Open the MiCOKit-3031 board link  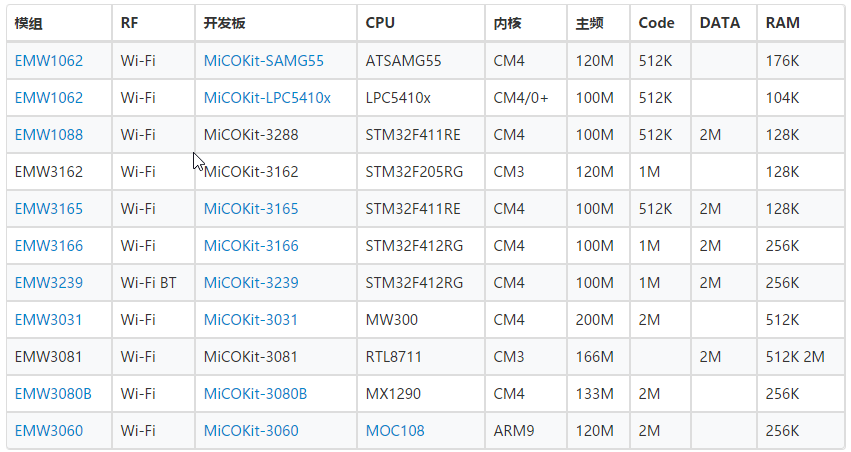click(x=250, y=320)
